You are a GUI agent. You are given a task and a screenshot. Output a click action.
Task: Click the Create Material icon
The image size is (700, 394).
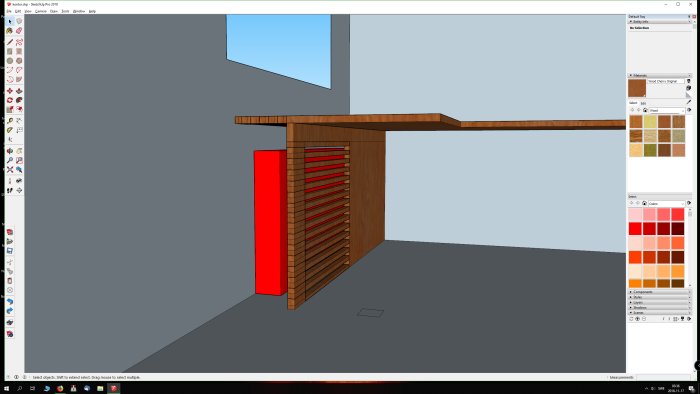point(688,88)
